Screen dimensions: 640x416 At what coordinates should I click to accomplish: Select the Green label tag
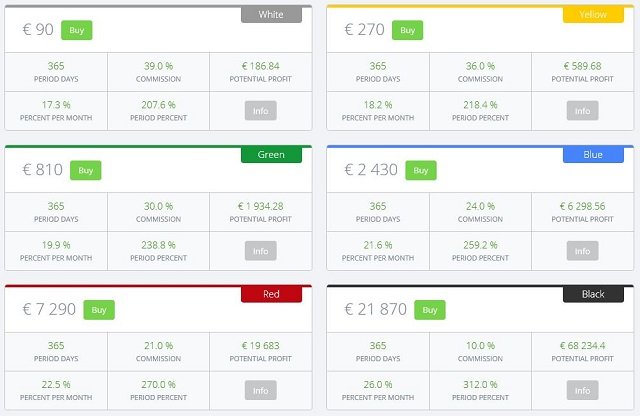point(271,155)
